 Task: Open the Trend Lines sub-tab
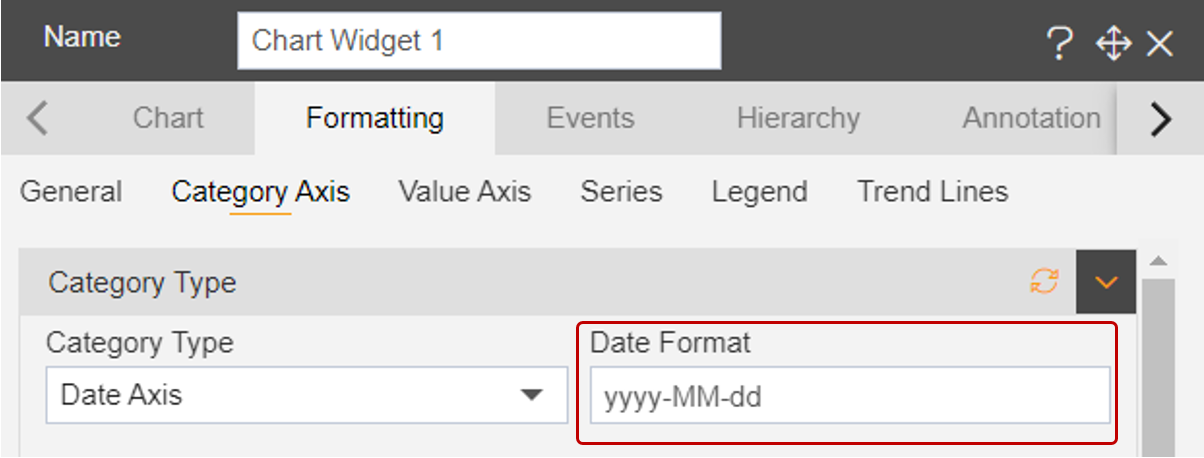pos(933,191)
